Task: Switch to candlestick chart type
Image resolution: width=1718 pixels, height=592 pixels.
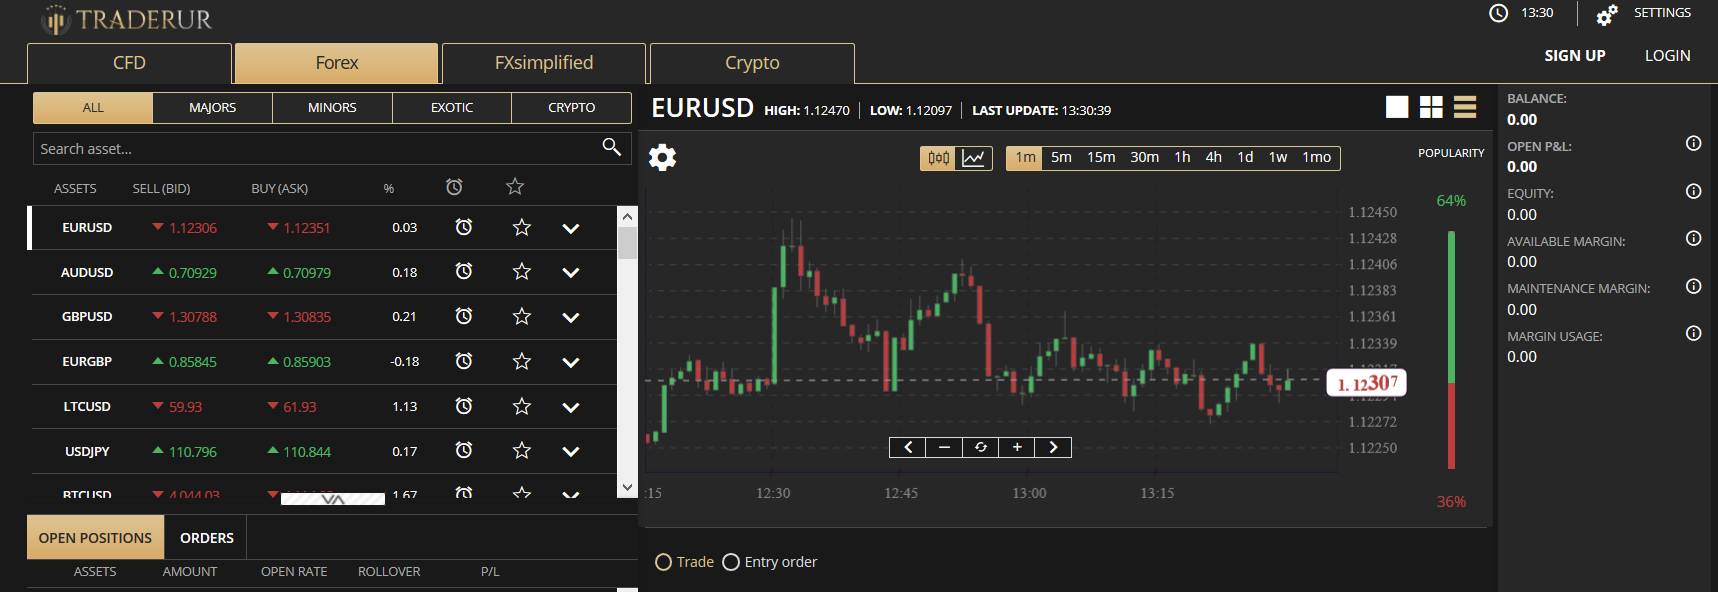Action: (938, 158)
